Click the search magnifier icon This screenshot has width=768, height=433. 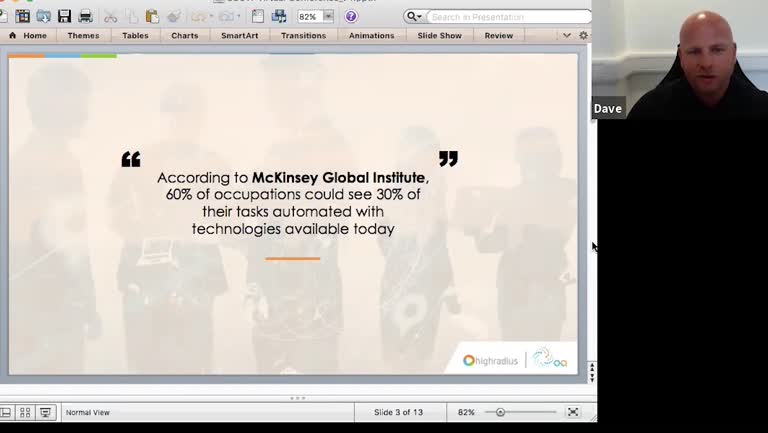pyautogui.click(x=414, y=17)
